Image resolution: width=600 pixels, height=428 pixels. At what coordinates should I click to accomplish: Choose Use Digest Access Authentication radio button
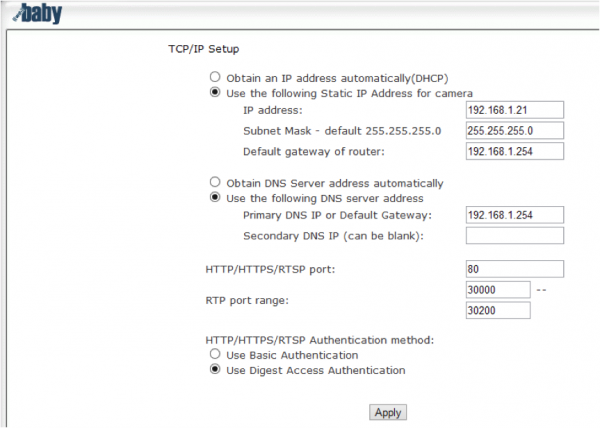pyautogui.click(x=215, y=369)
